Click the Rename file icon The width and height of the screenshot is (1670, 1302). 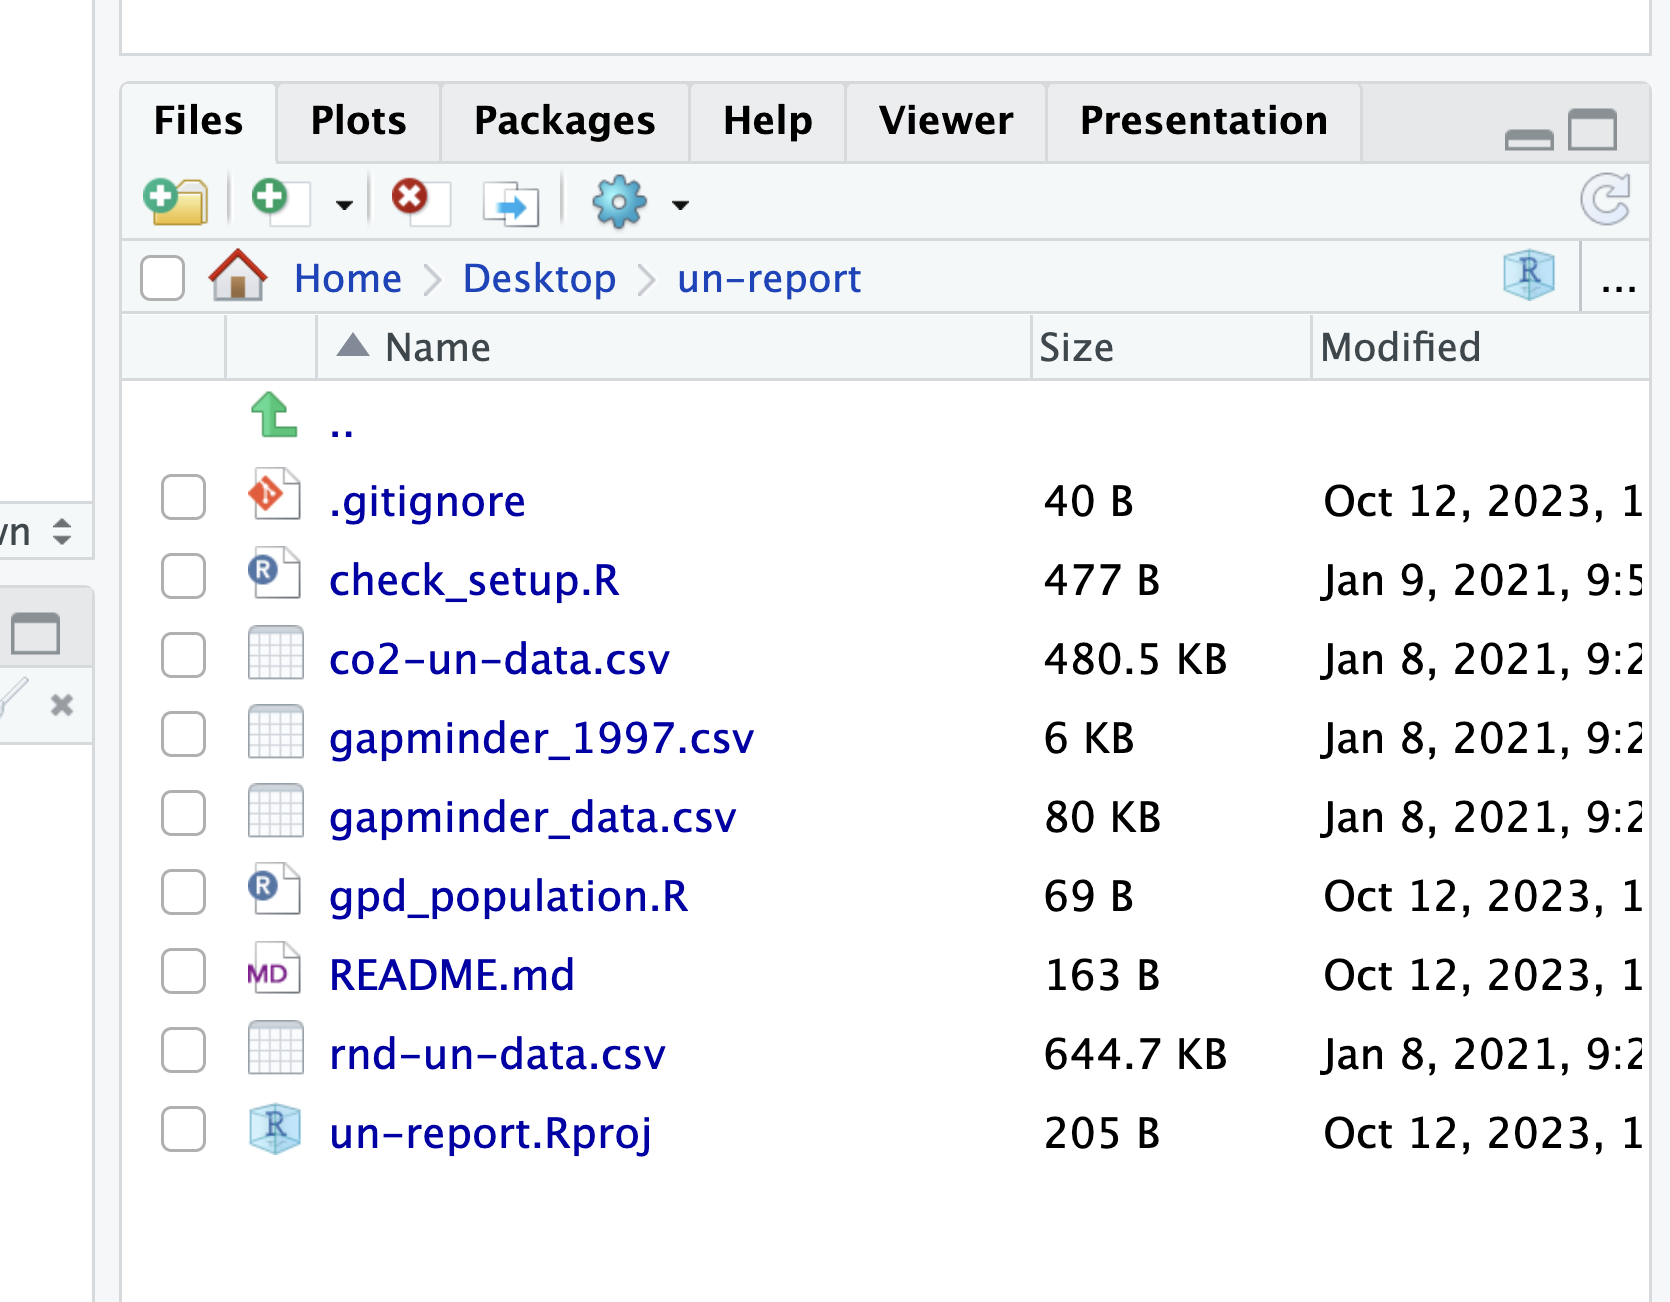511,203
